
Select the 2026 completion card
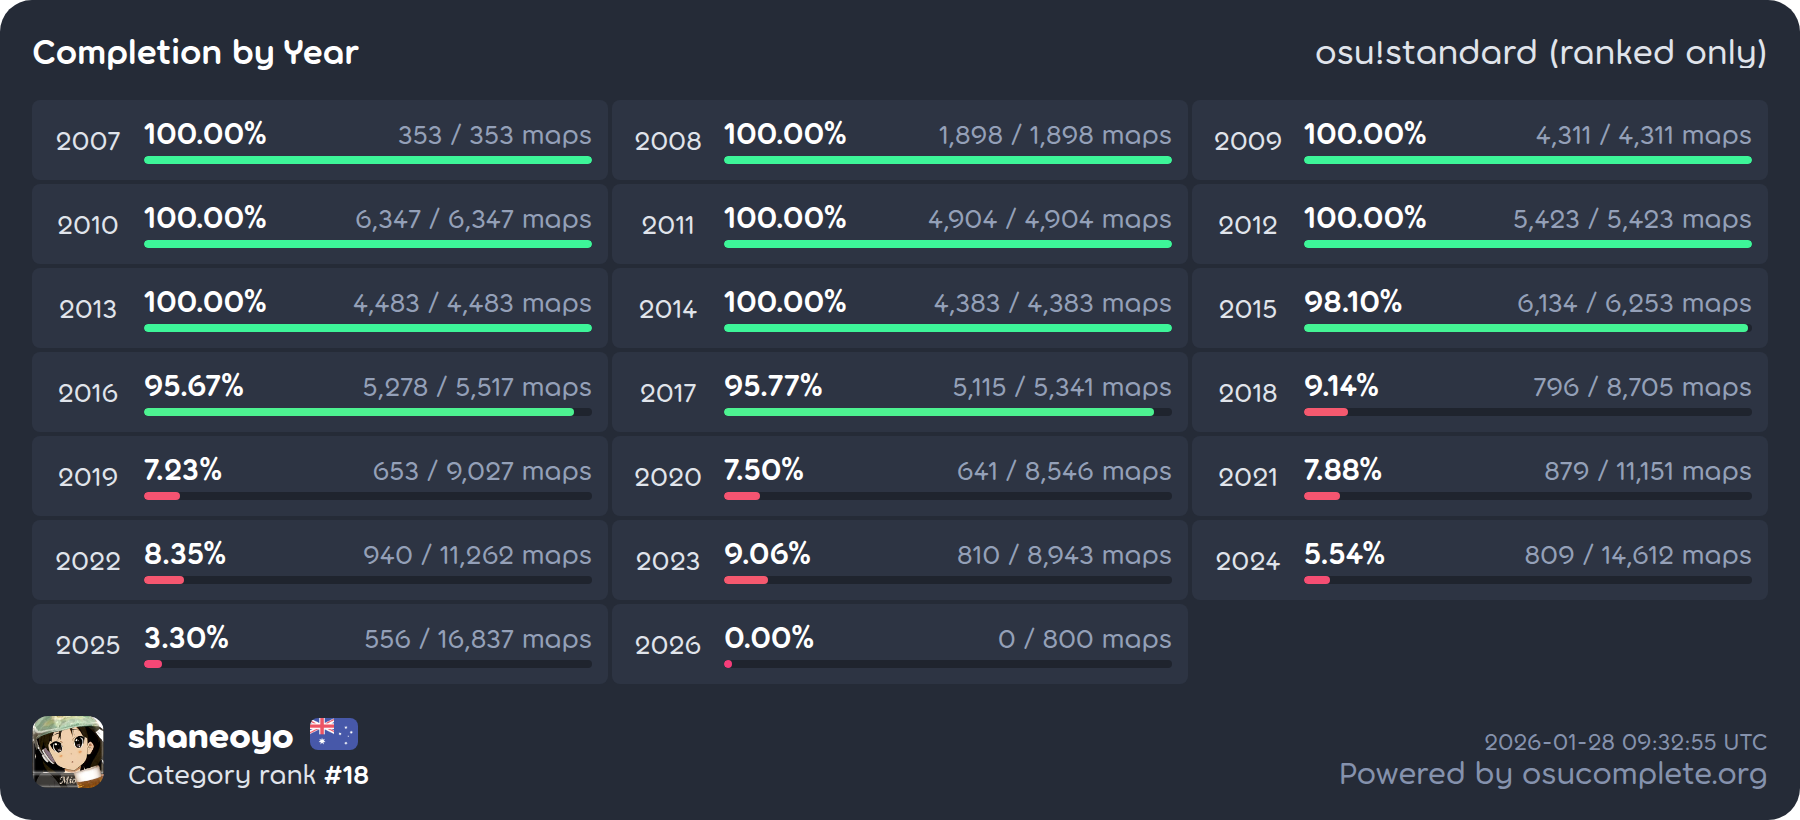coord(899,644)
